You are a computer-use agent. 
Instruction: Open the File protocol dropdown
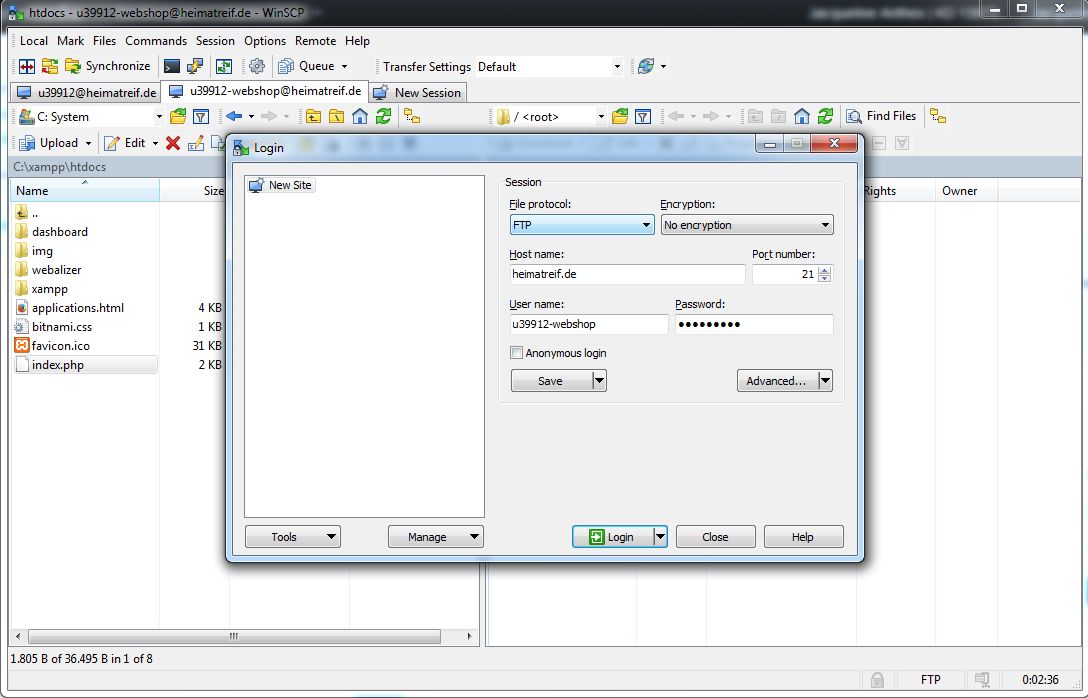[x=581, y=225]
